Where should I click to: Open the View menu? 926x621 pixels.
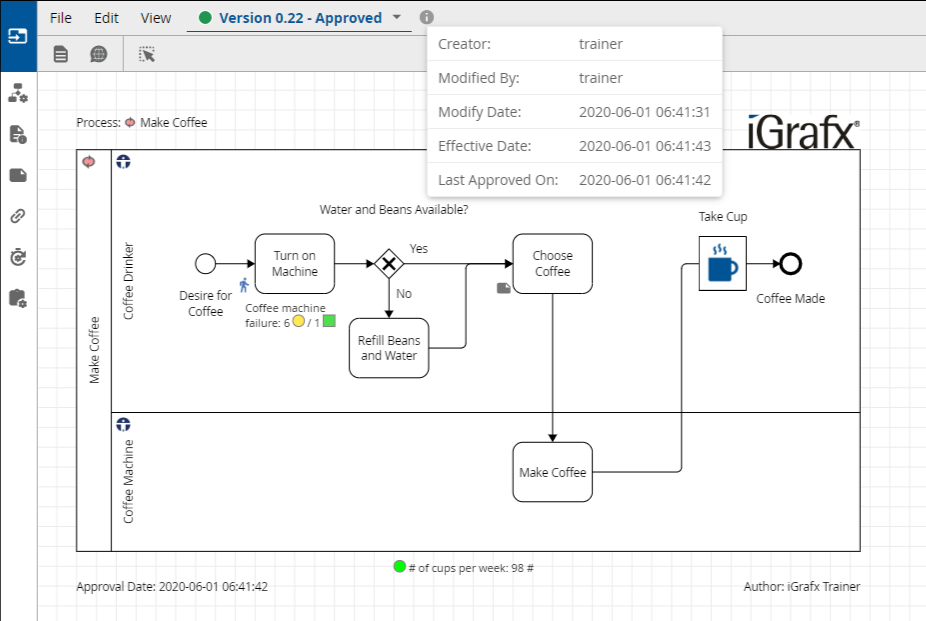click(156, 18)
